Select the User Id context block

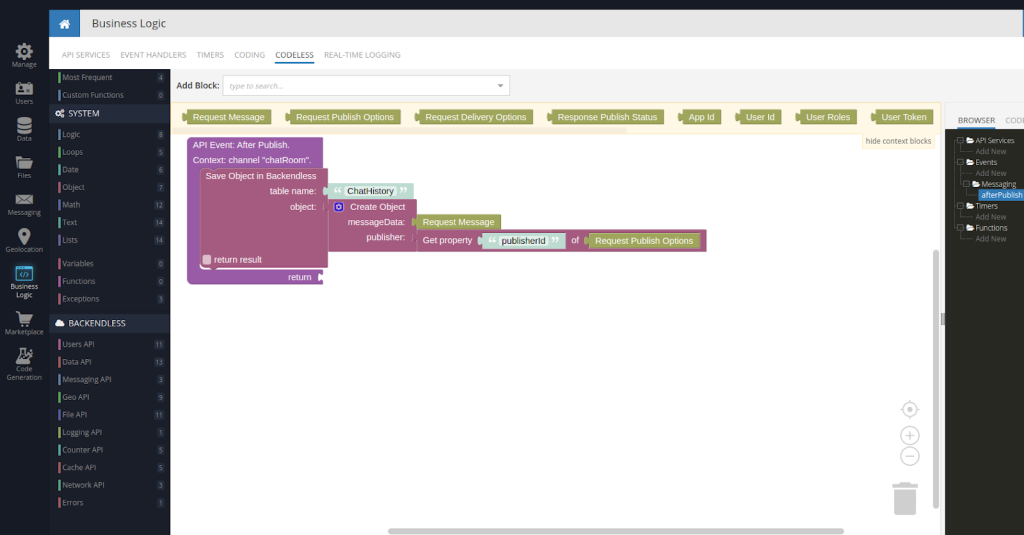[758, 117]
